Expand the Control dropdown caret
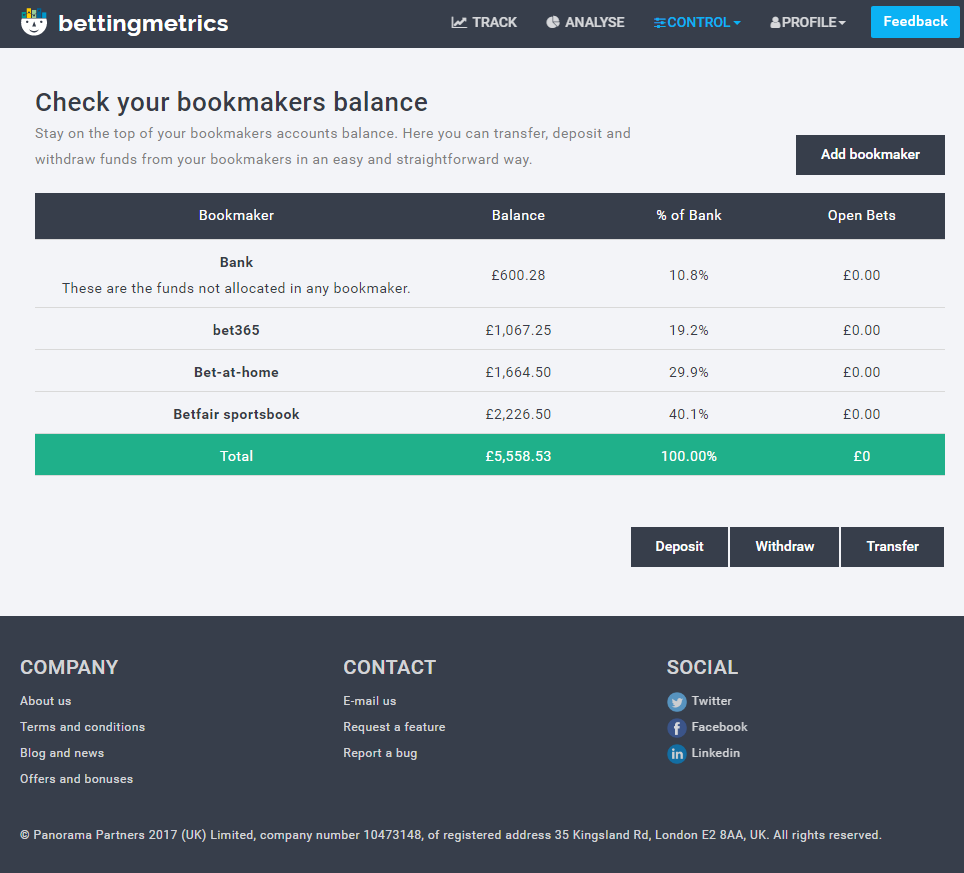 pos(737,23)
